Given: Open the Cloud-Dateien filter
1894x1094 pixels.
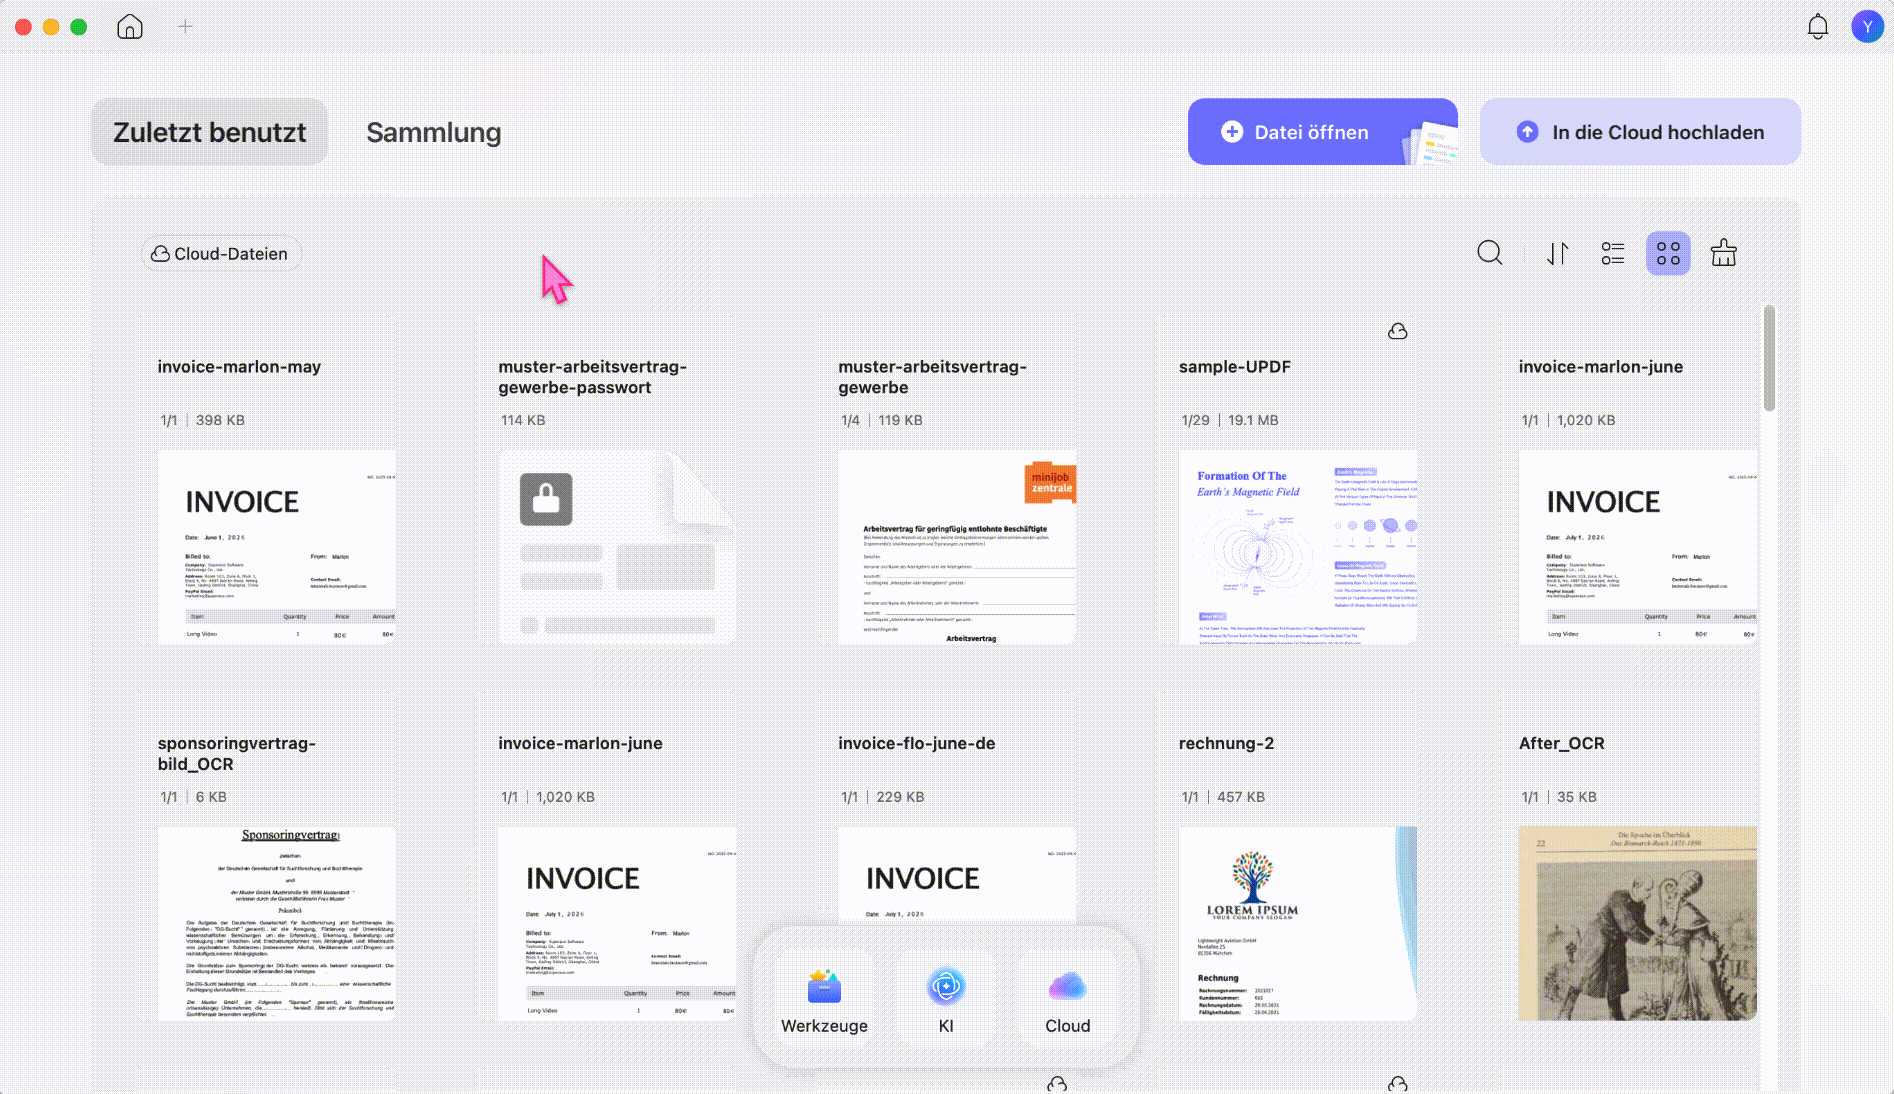Looking at the screenshot, I should tap(220, 254).
